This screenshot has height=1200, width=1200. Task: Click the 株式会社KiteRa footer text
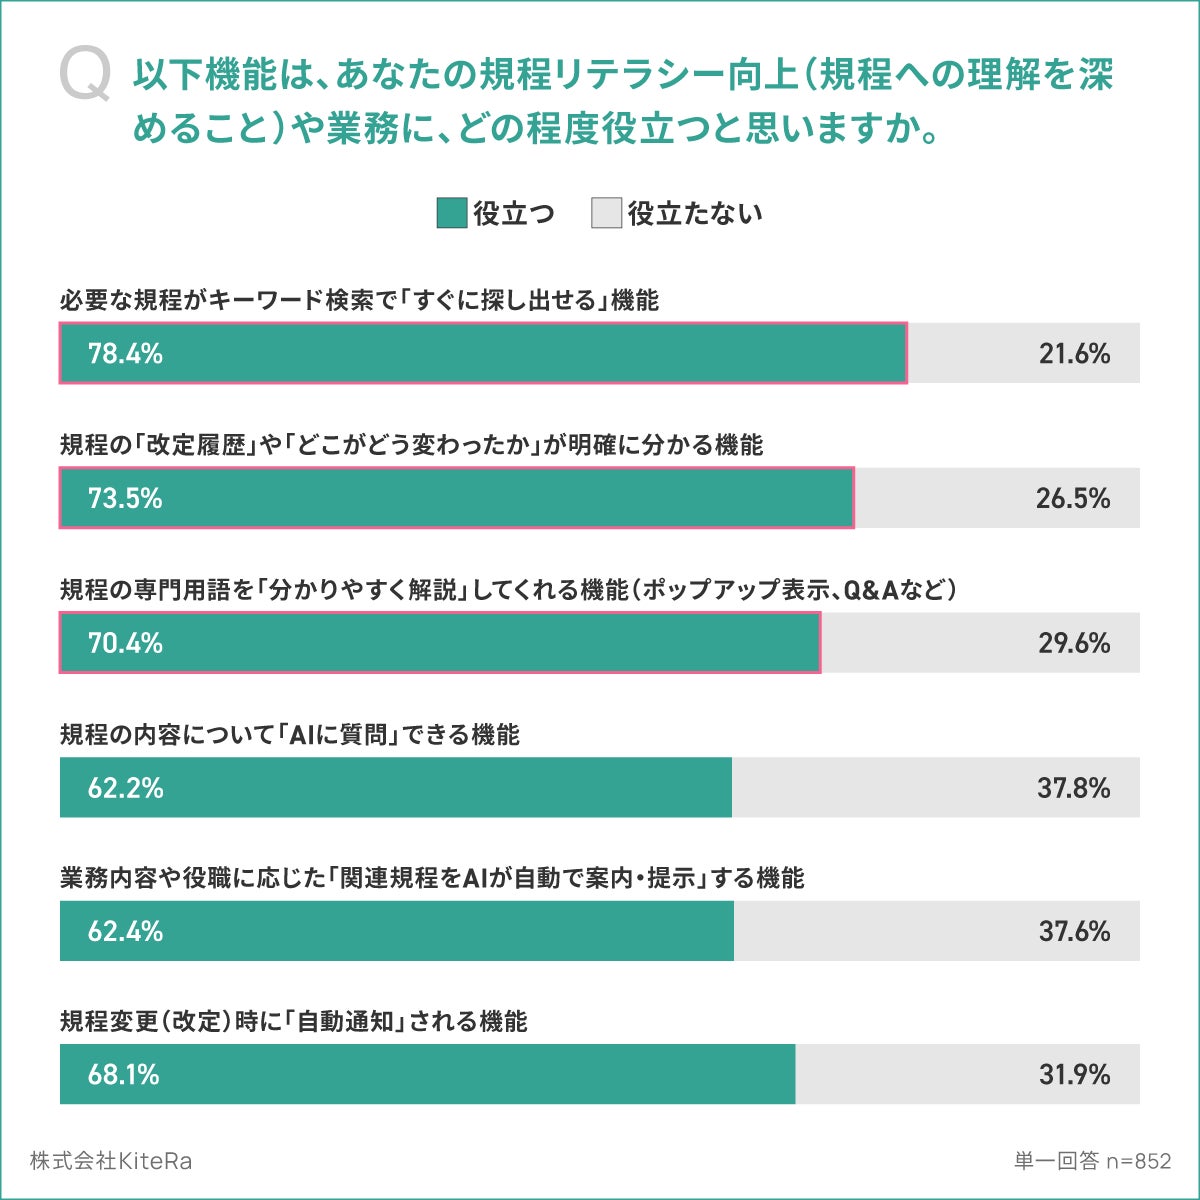pyautogui.click(x=111, y=1161)
